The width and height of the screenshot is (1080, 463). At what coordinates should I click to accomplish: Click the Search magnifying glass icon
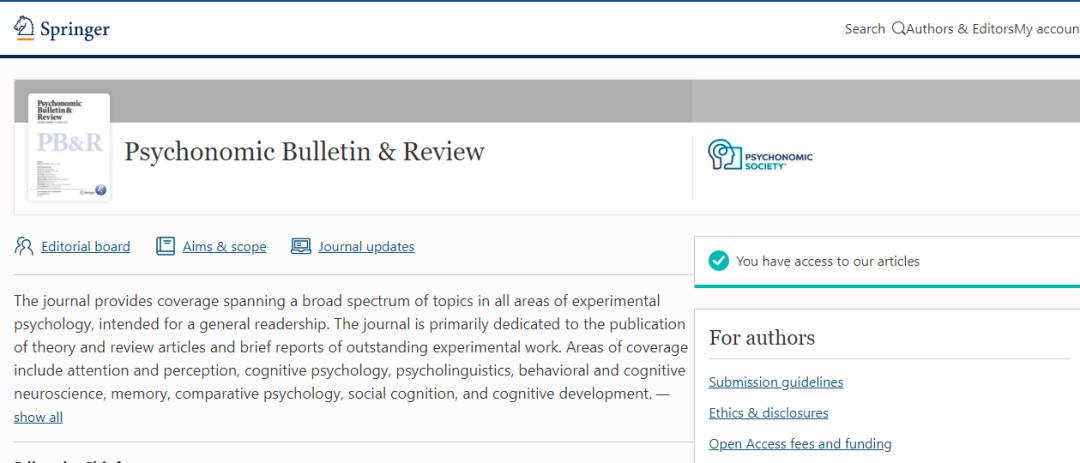pos(897,29)
